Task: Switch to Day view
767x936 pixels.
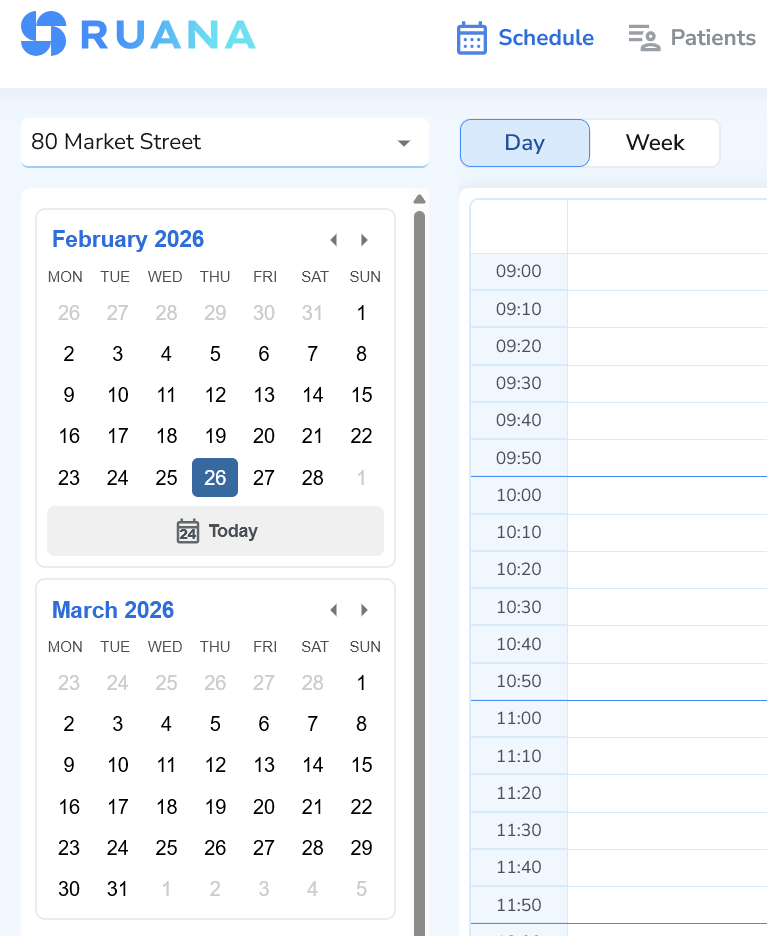Action: [524, 142]
